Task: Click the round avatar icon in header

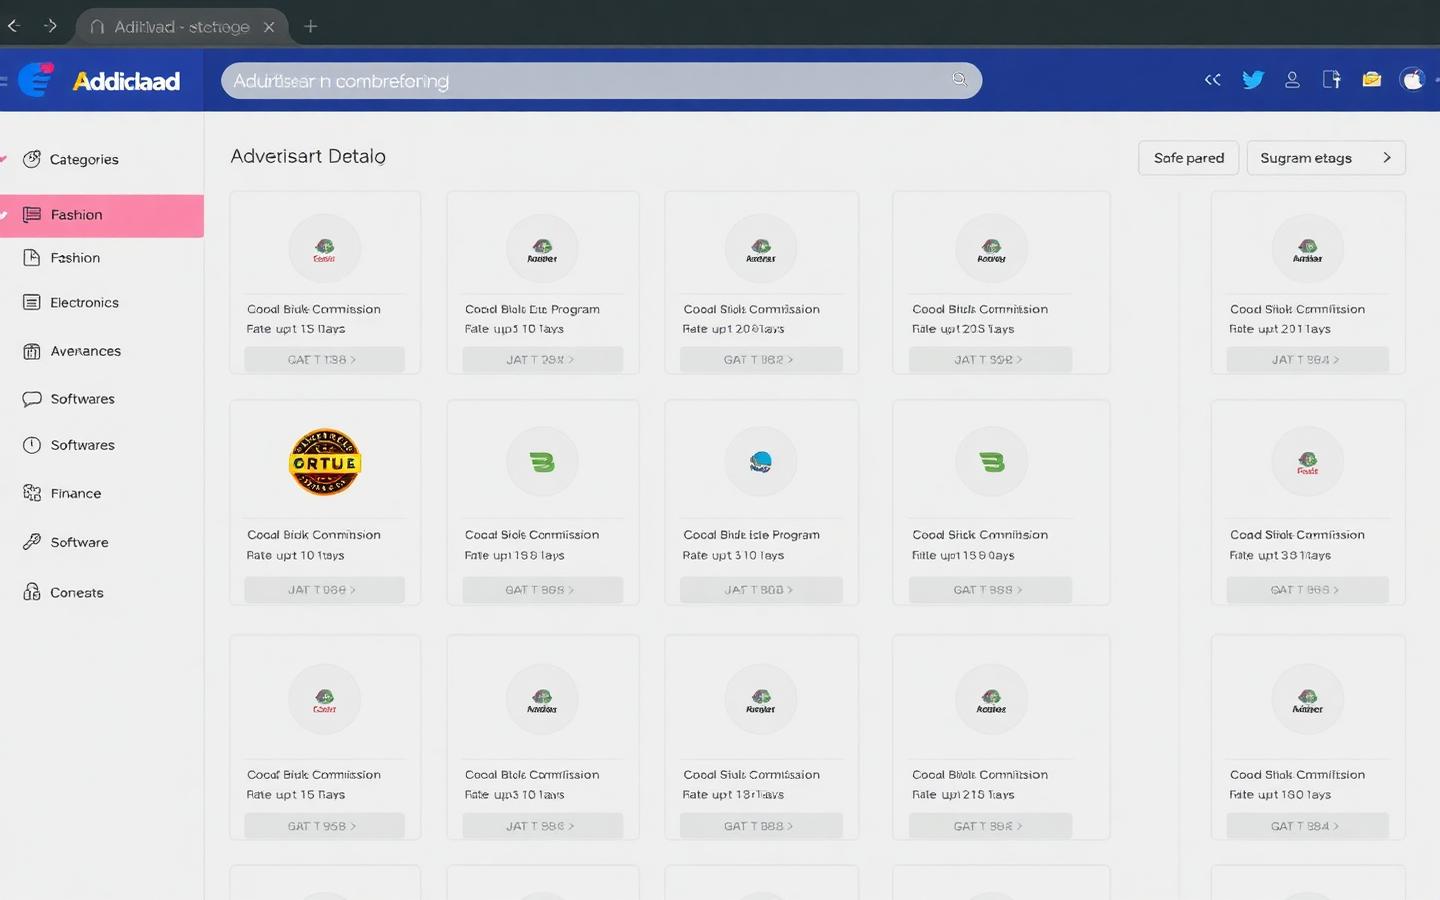Action: (1412, 80)
